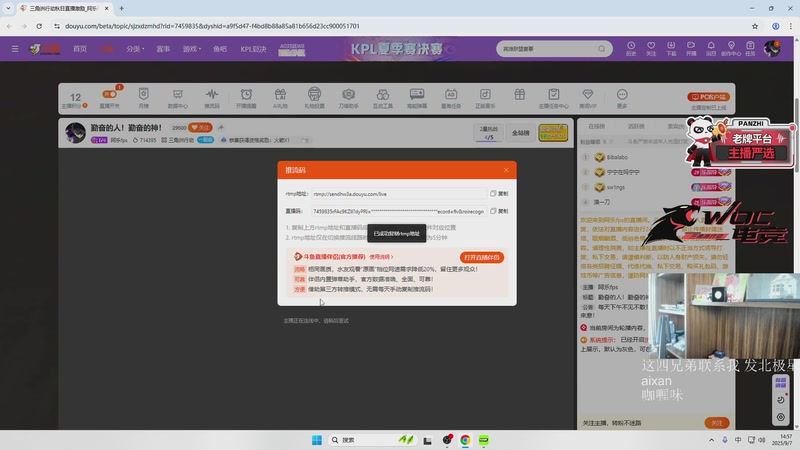Expand the system tray hidden icons chevron
The height and width of the screenshot is (450, 800).
(x=711, y=440)
